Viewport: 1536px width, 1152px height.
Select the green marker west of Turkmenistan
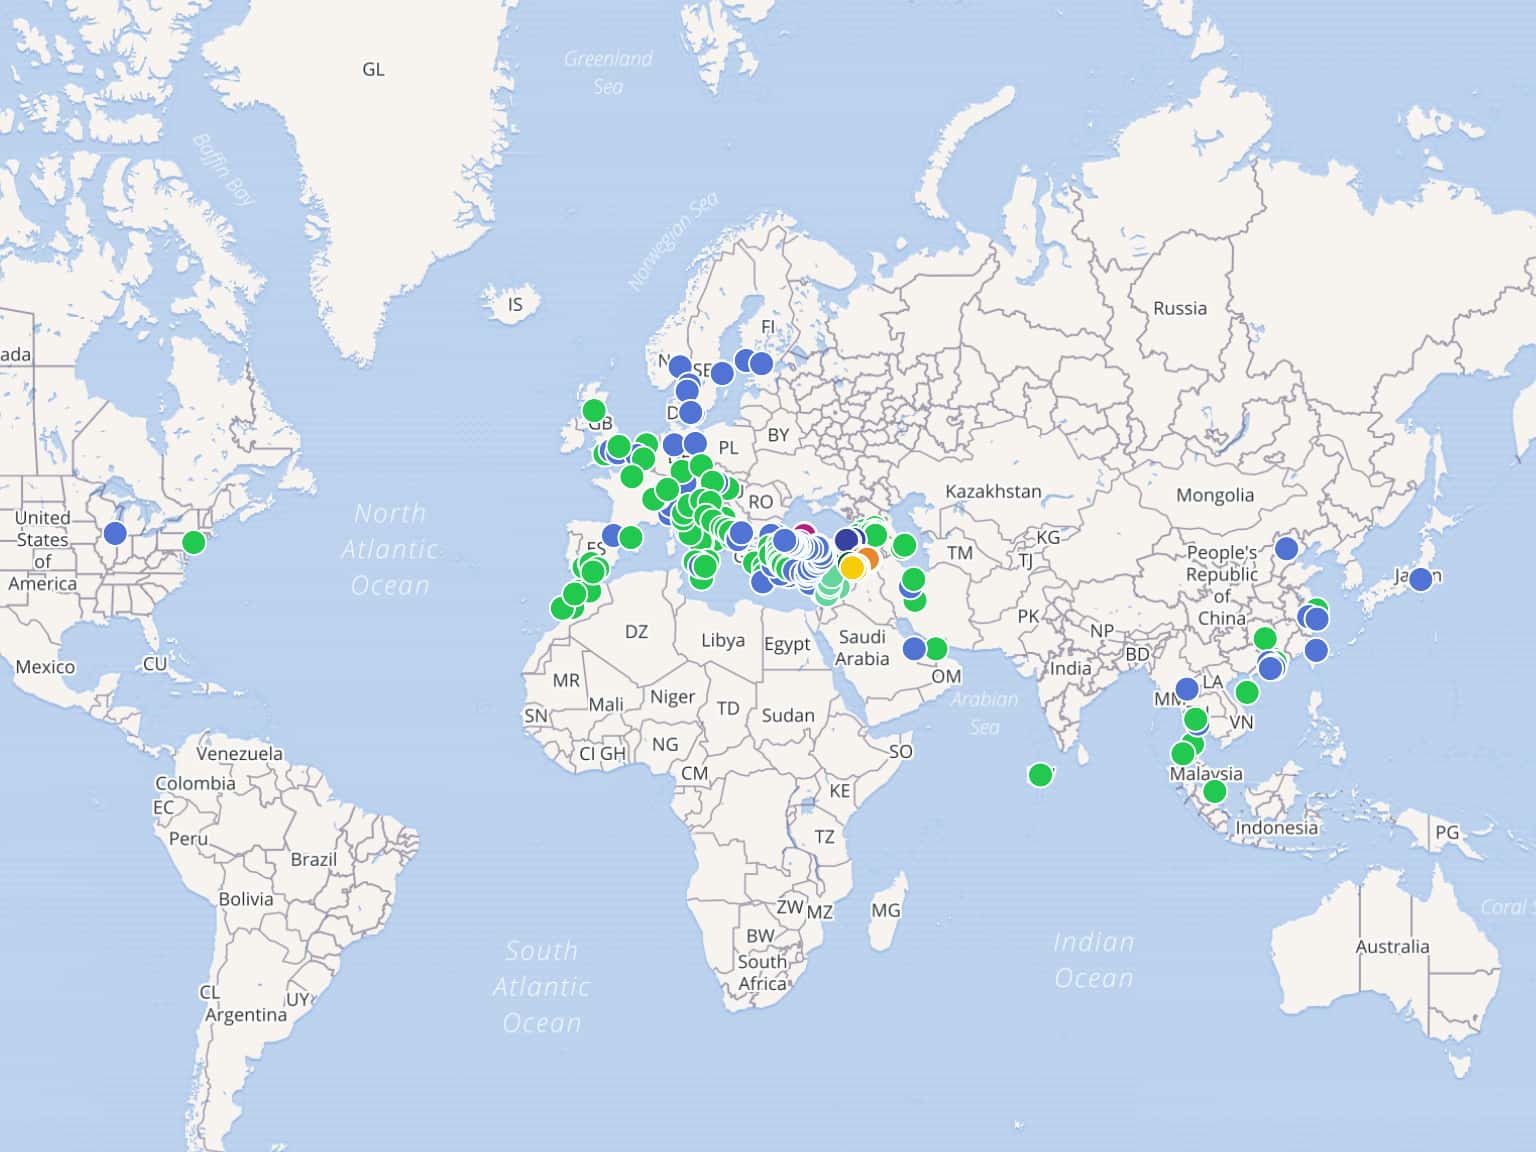[904, 545]
